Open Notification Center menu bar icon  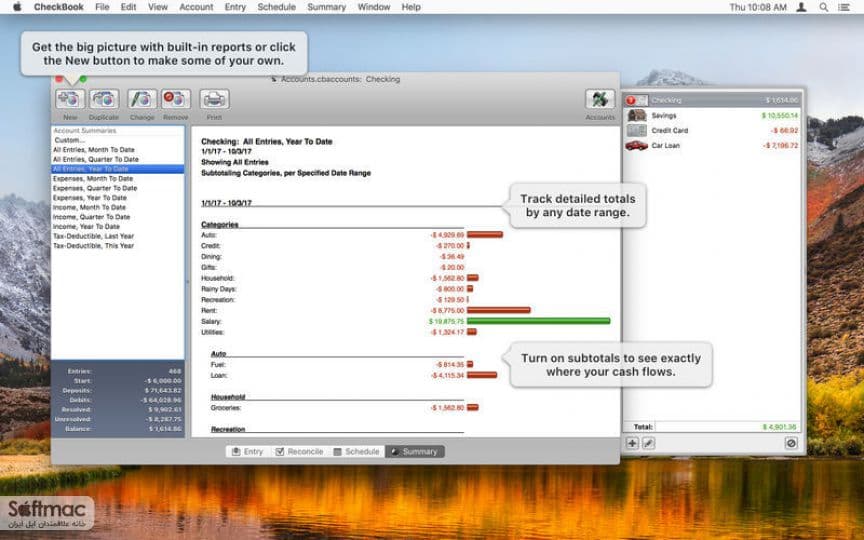[x=844, y=7]
